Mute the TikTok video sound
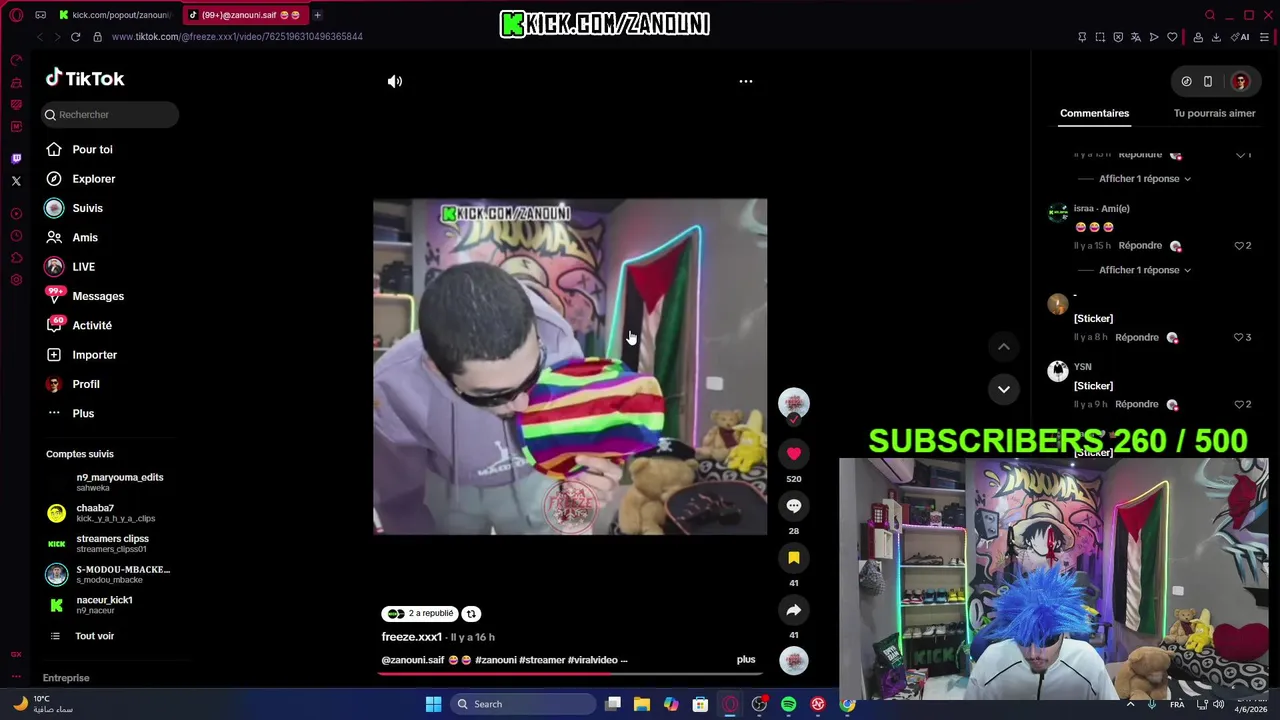The height and width of the screenshot is (720, 1280). pyautogui.click(x=395, y=81)
